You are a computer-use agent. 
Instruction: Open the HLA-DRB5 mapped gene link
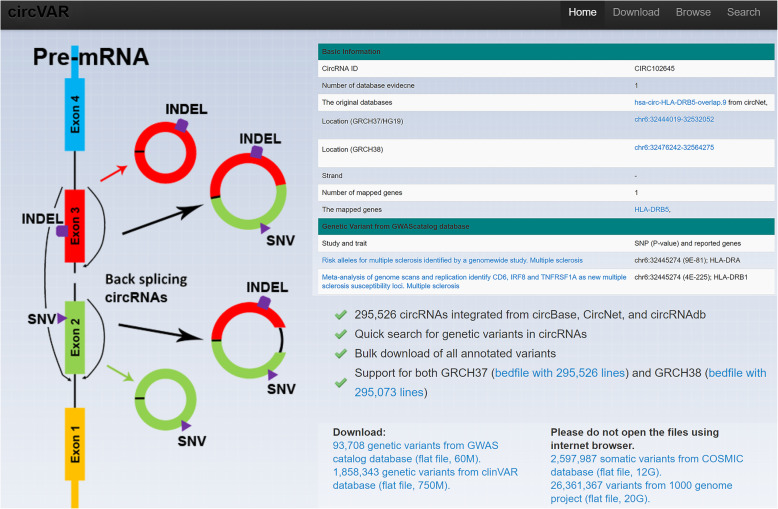click(653, 209)
